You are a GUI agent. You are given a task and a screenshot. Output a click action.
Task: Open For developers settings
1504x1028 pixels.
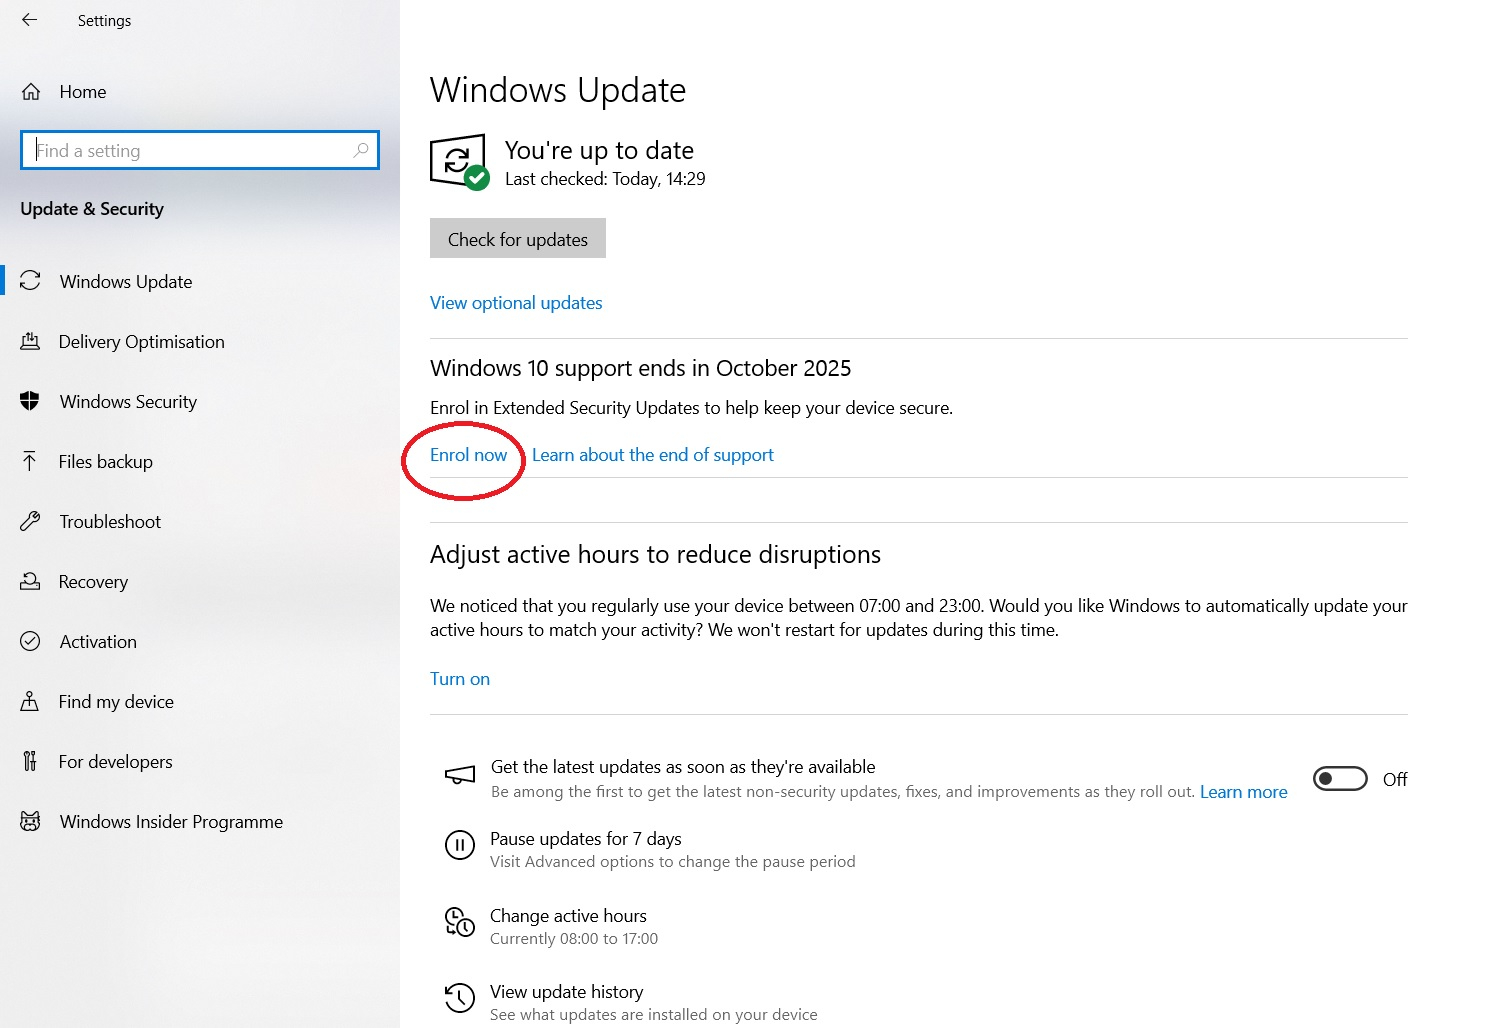pos(115,762)
